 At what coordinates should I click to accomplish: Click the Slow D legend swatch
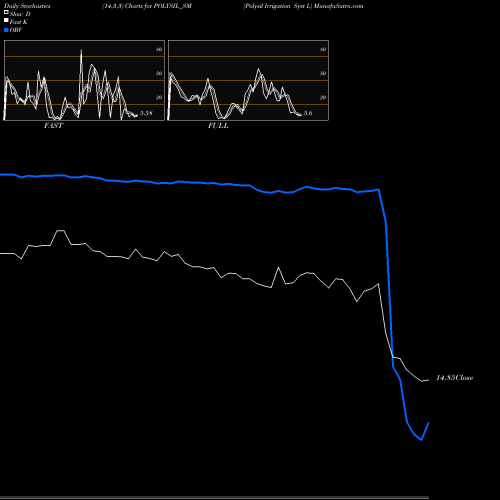[6, 12]
